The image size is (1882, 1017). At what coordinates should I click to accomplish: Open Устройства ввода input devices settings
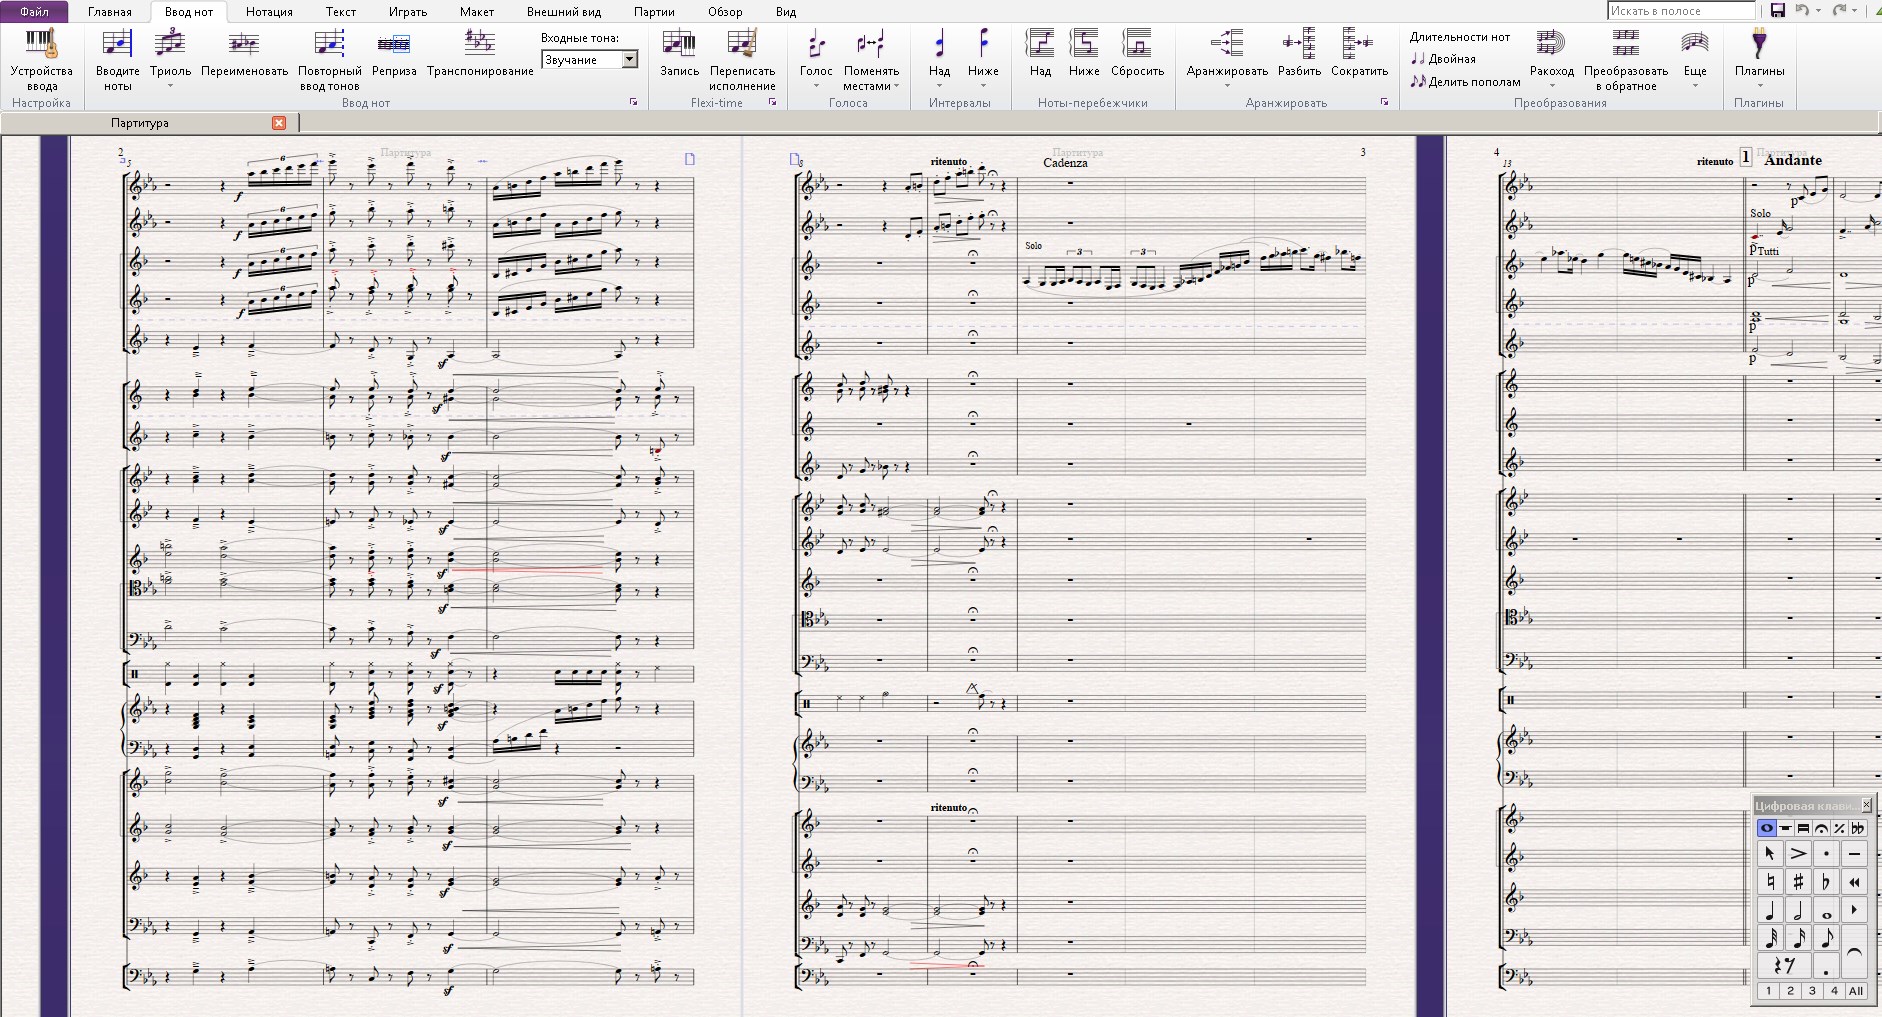pyautogui.click(x=42, y=60)
